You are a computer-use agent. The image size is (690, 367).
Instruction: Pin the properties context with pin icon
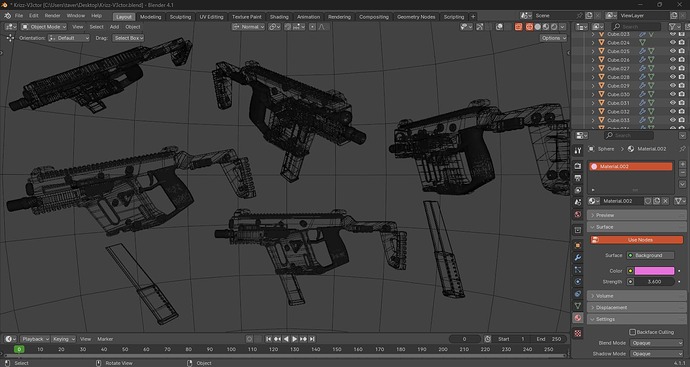[683, 149]
